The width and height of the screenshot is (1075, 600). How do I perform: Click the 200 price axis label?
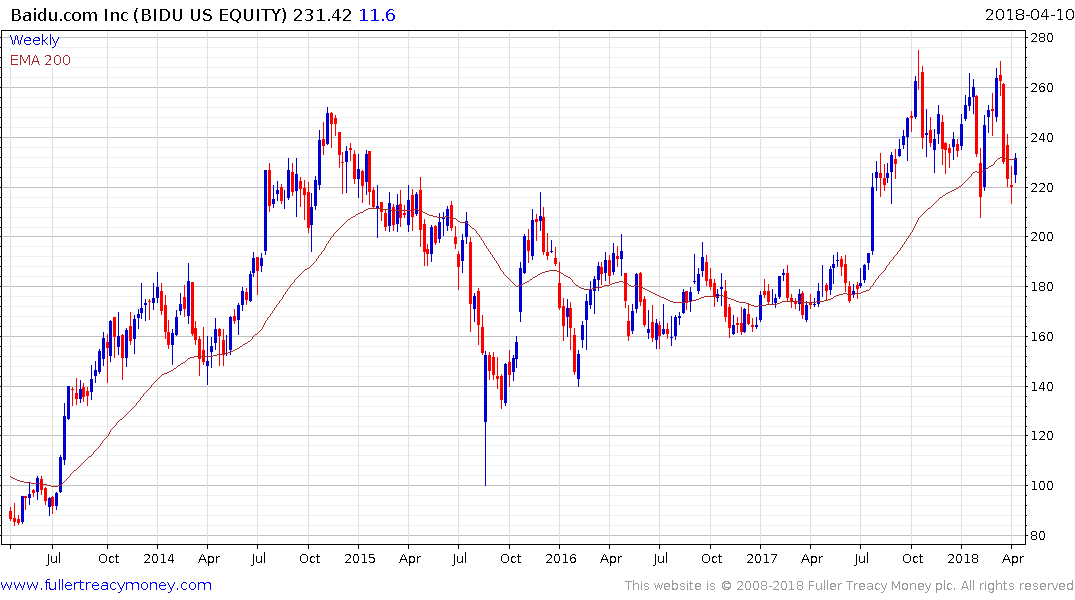pyautogui.click(x=1044, y=237)
